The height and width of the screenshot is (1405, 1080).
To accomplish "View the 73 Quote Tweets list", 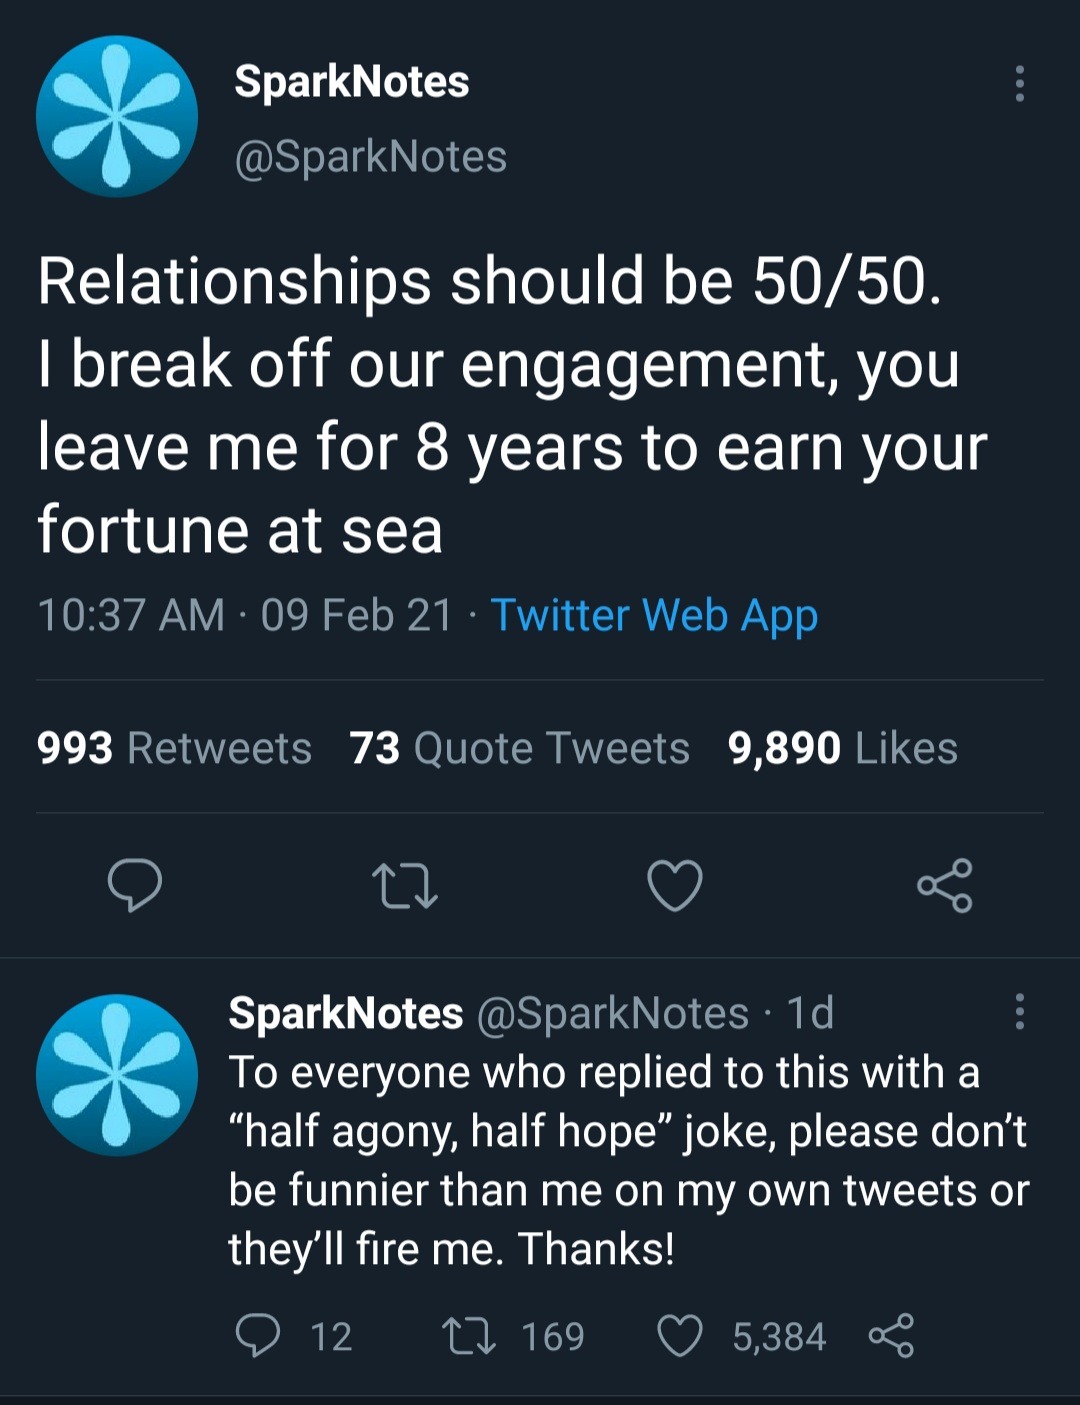I will [519, 748].
